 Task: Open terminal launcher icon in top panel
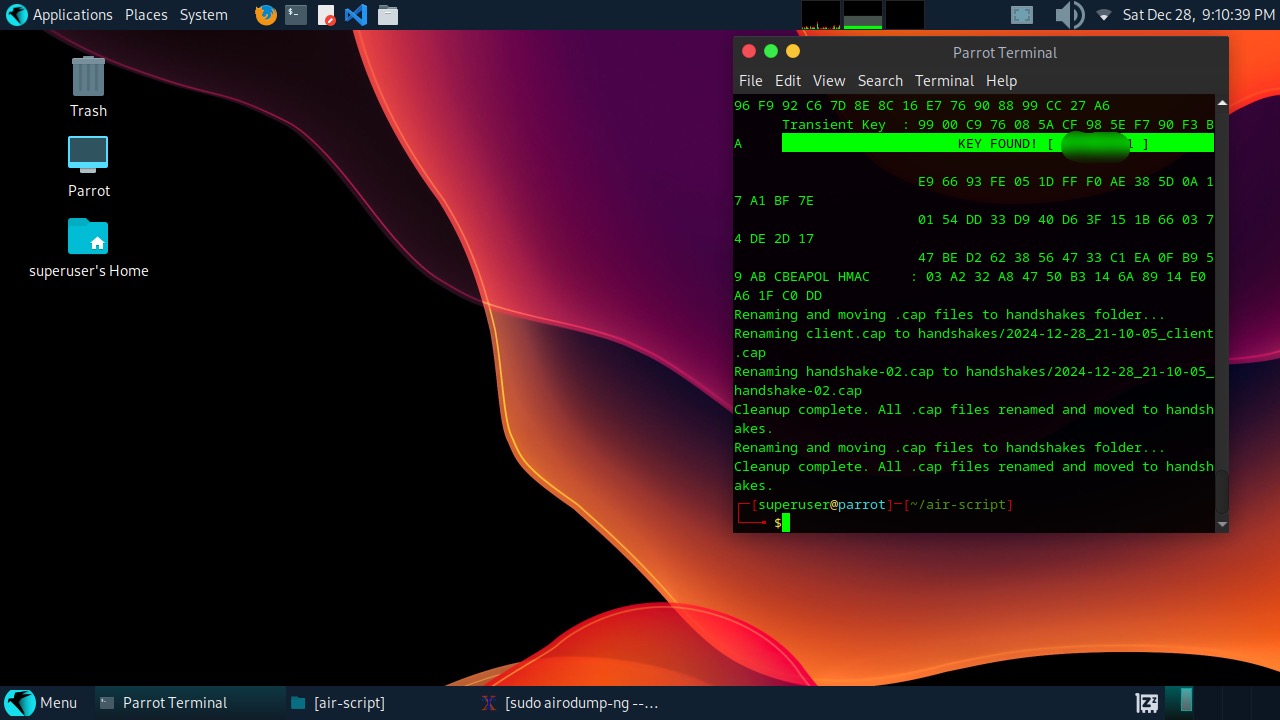click(x=295, y=15)
